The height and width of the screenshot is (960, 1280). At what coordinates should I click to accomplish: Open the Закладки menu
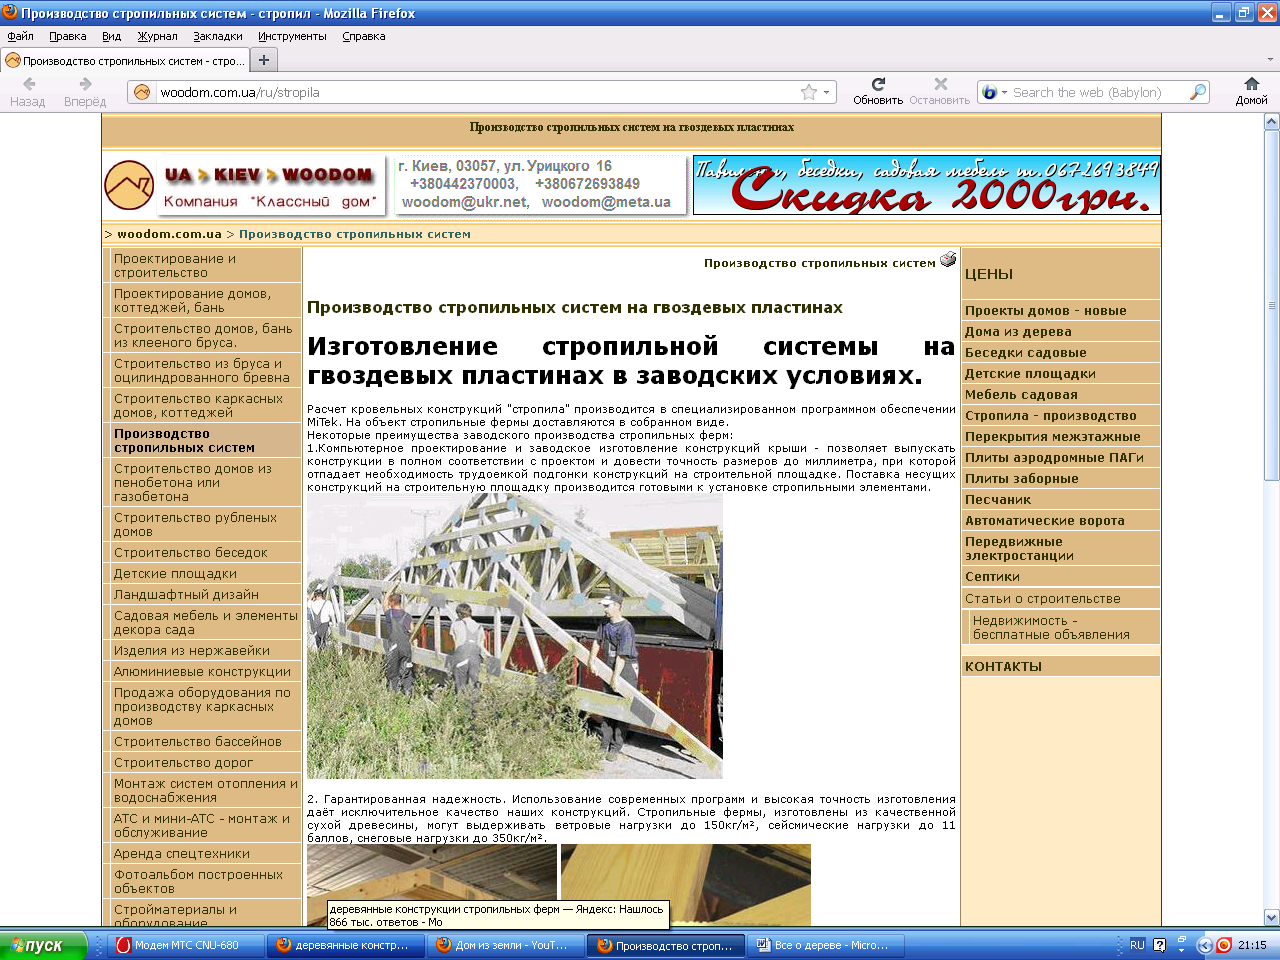pyautogui.click(x=218, y=36)
